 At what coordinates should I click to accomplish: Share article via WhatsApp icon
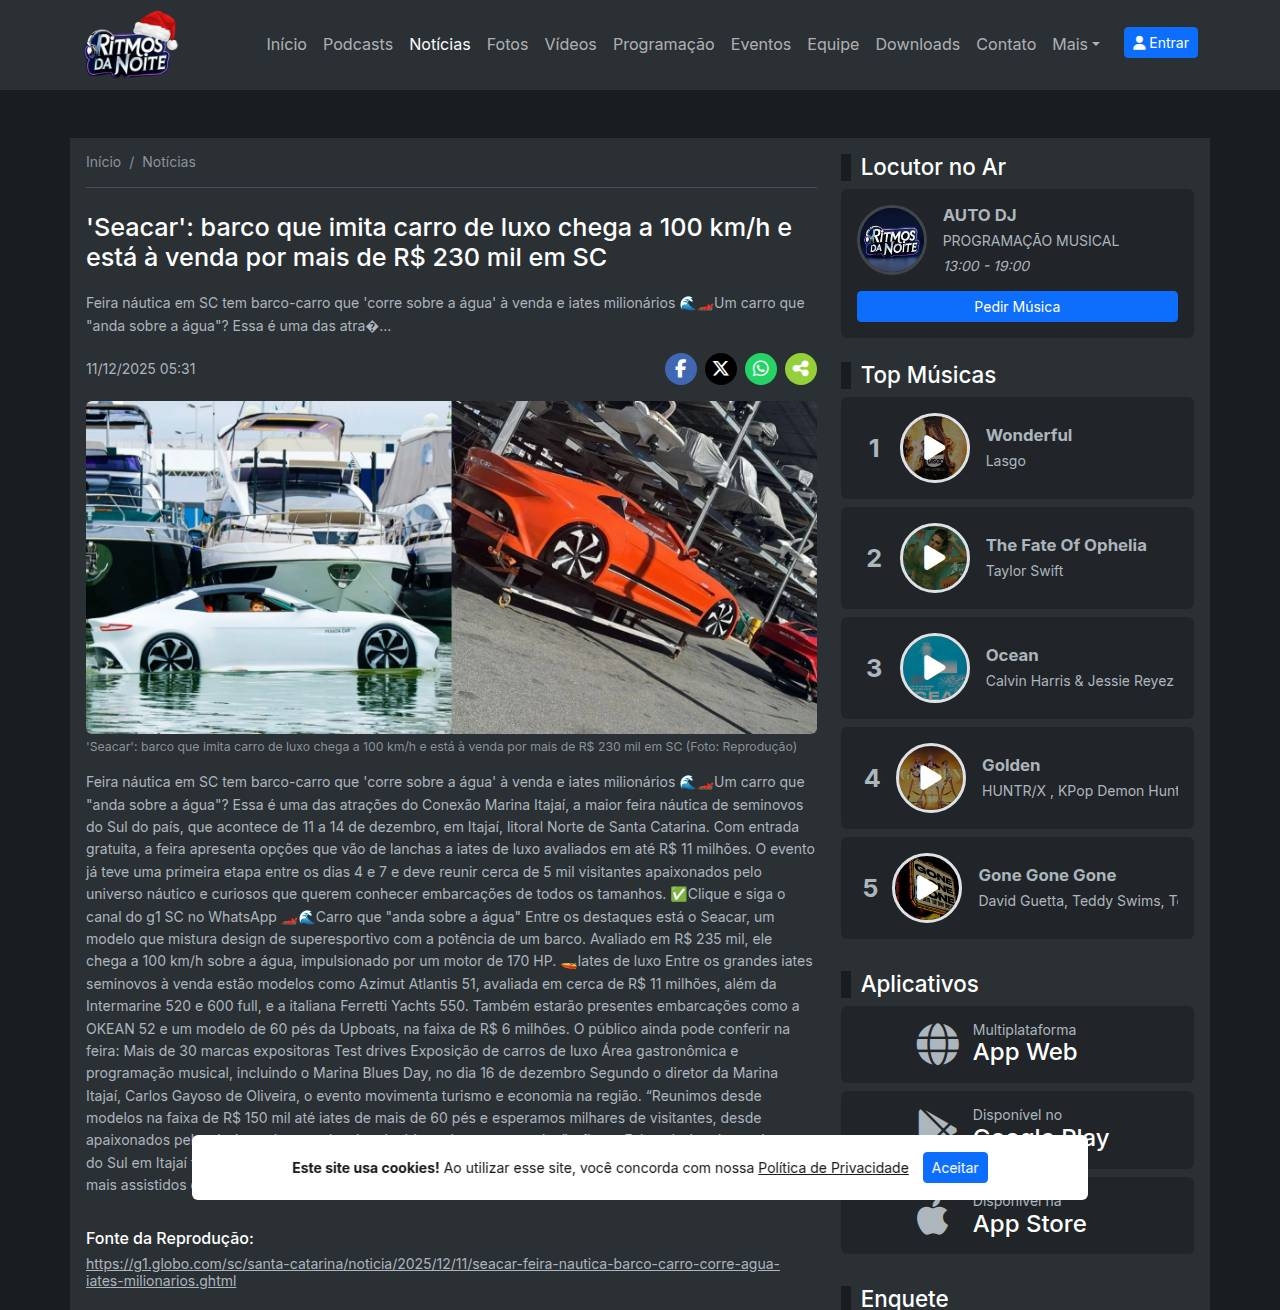[x=761, y=369]
